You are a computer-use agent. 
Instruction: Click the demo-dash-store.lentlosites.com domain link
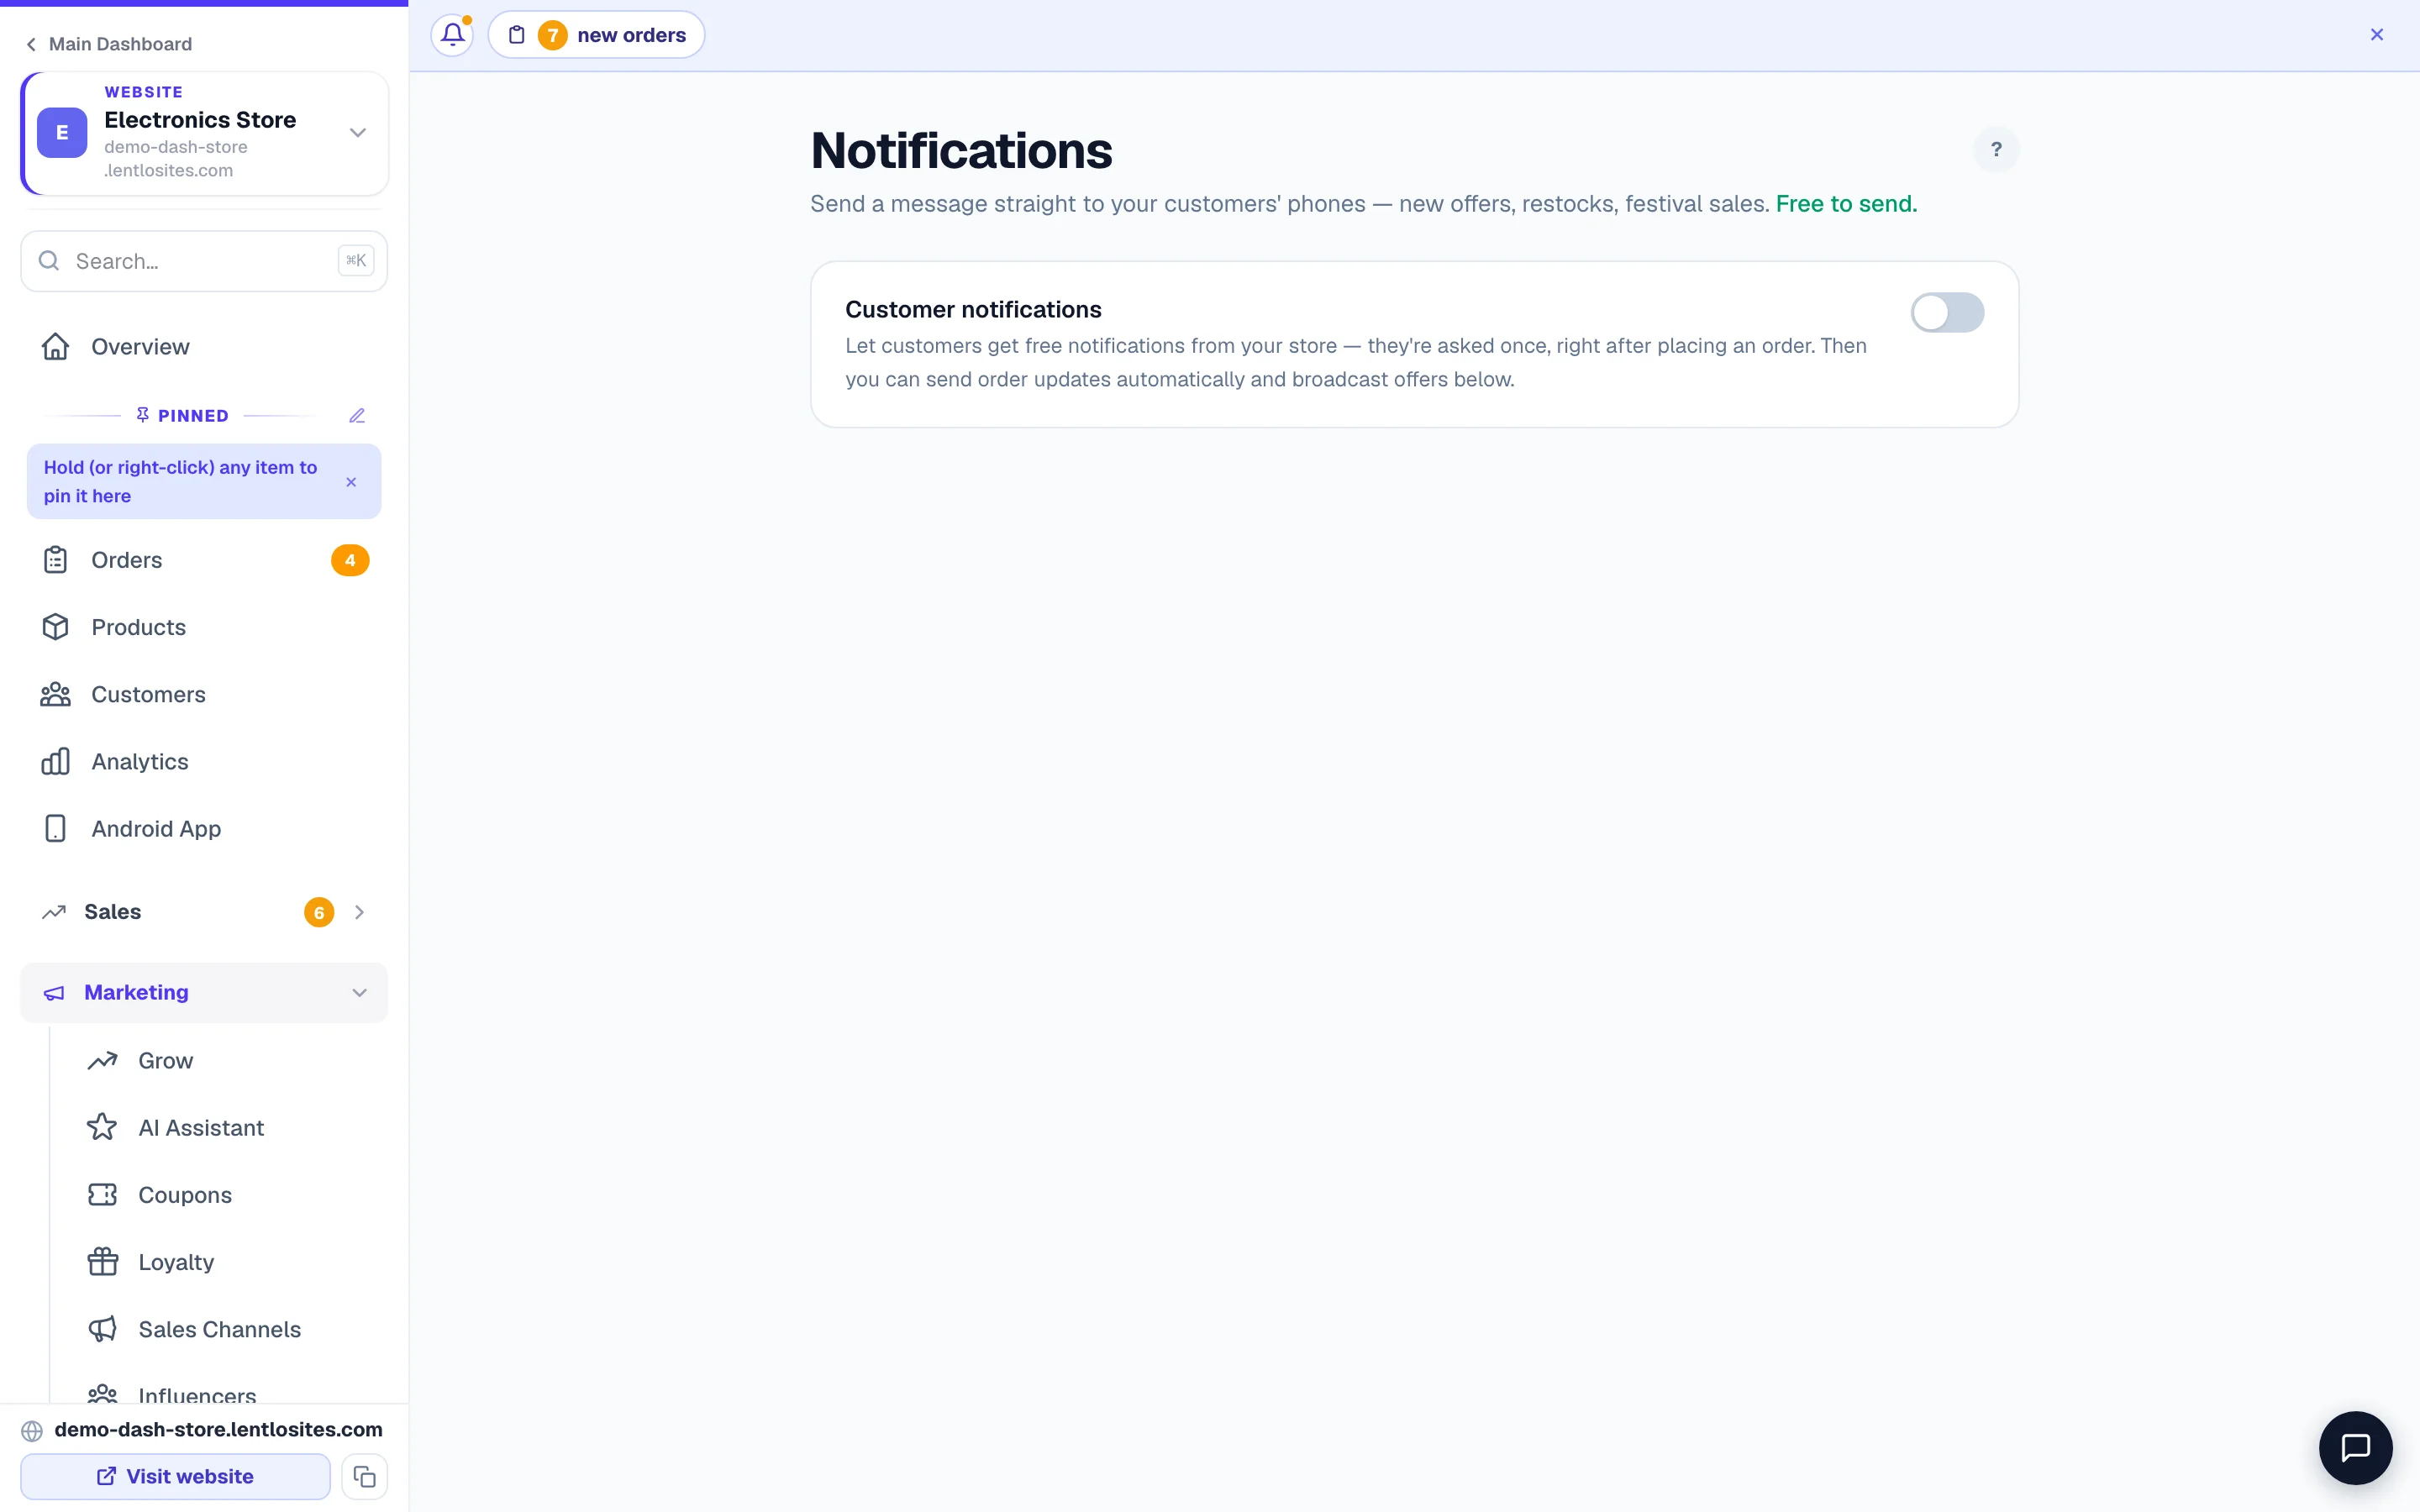pyautogui.click(x=218, y=1429)
